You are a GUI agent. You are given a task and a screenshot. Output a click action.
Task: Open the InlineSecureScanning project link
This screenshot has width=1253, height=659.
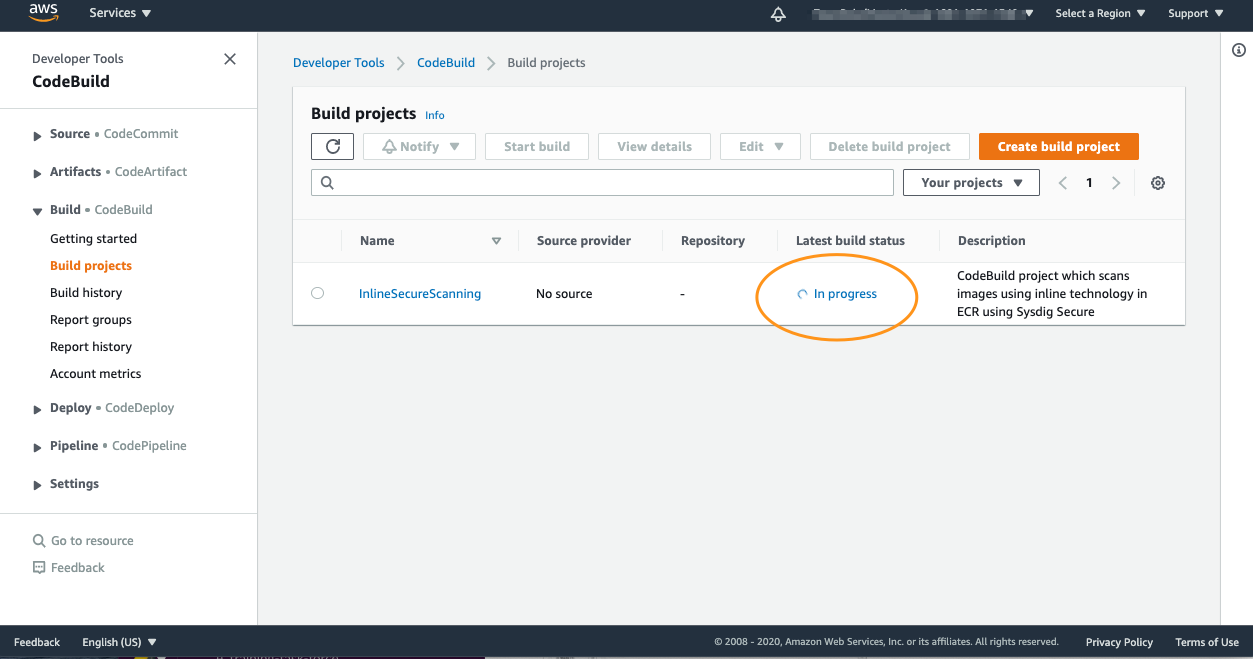[420, 294]
